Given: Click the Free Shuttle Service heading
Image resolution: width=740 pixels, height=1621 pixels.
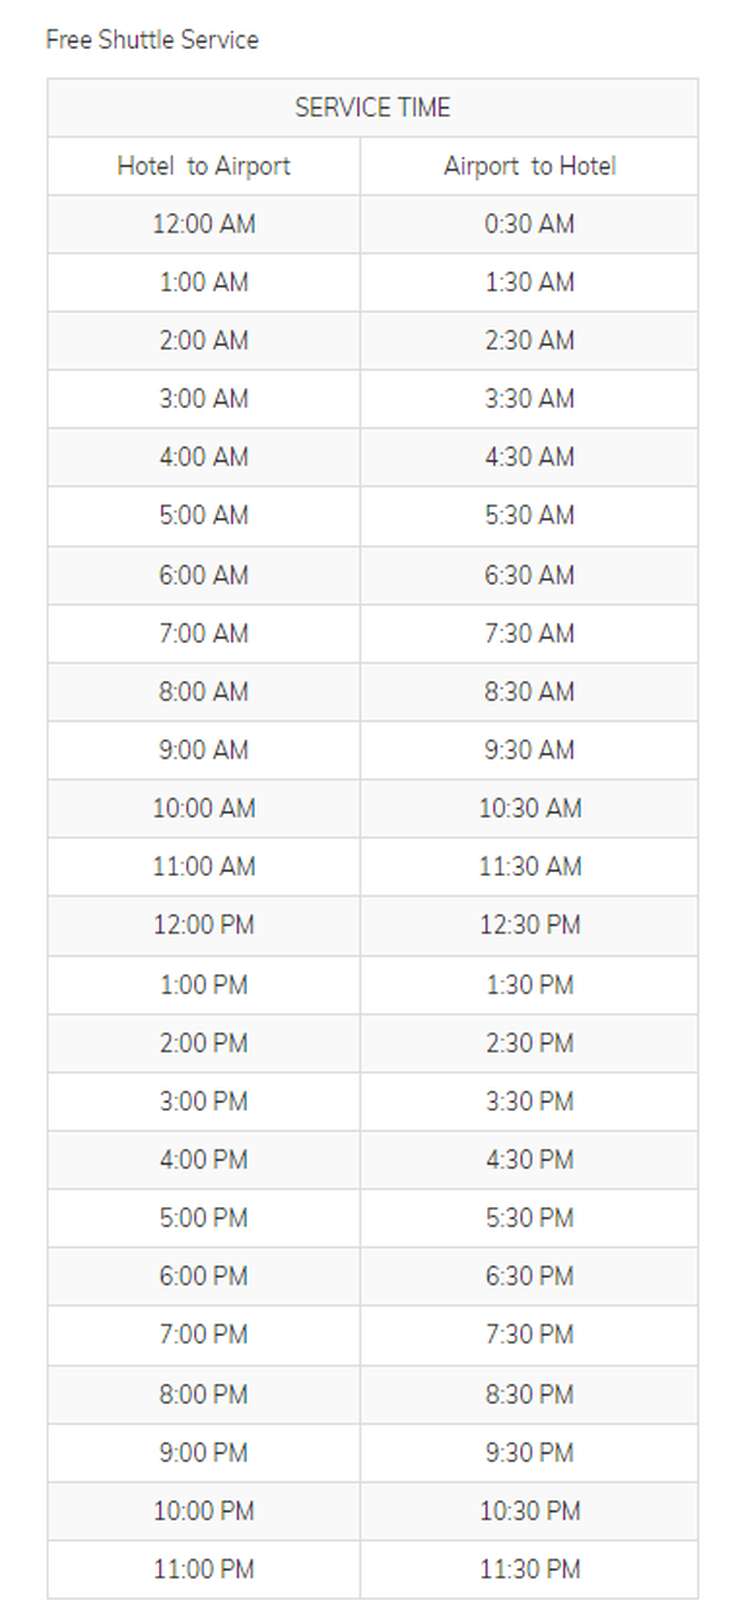Looking at the screenshot, I should 152,40.
